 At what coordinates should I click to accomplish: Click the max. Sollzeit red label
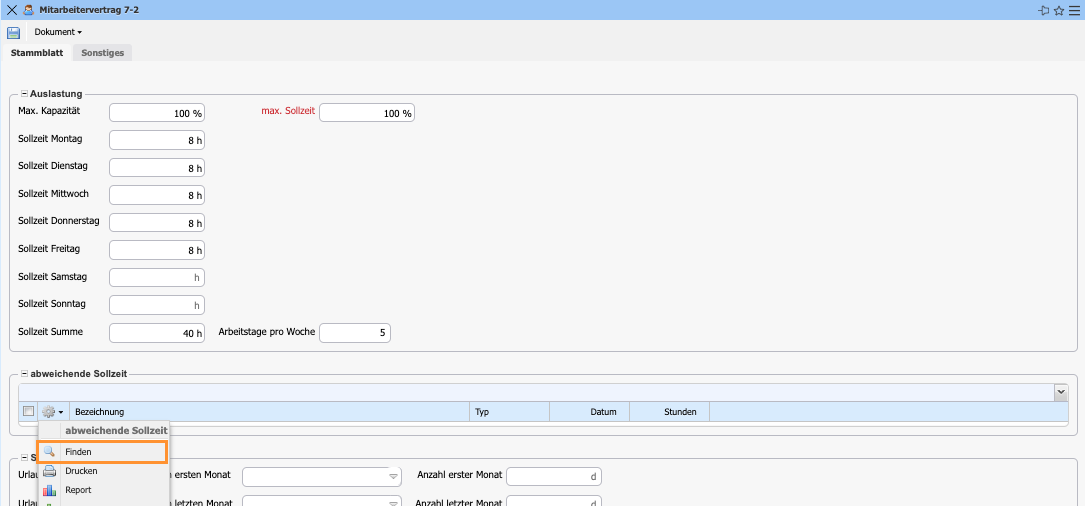pos(288,111)
